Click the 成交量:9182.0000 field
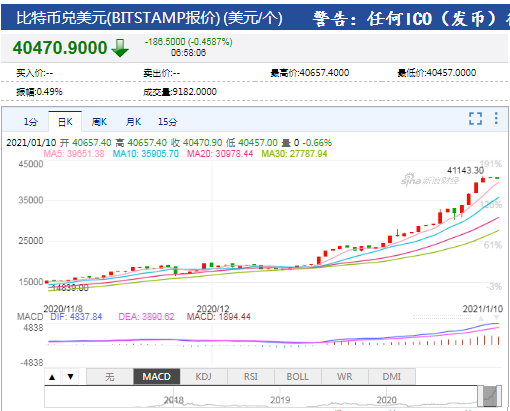Viewport: 510px width, 411px height. [x=180, y=92]
